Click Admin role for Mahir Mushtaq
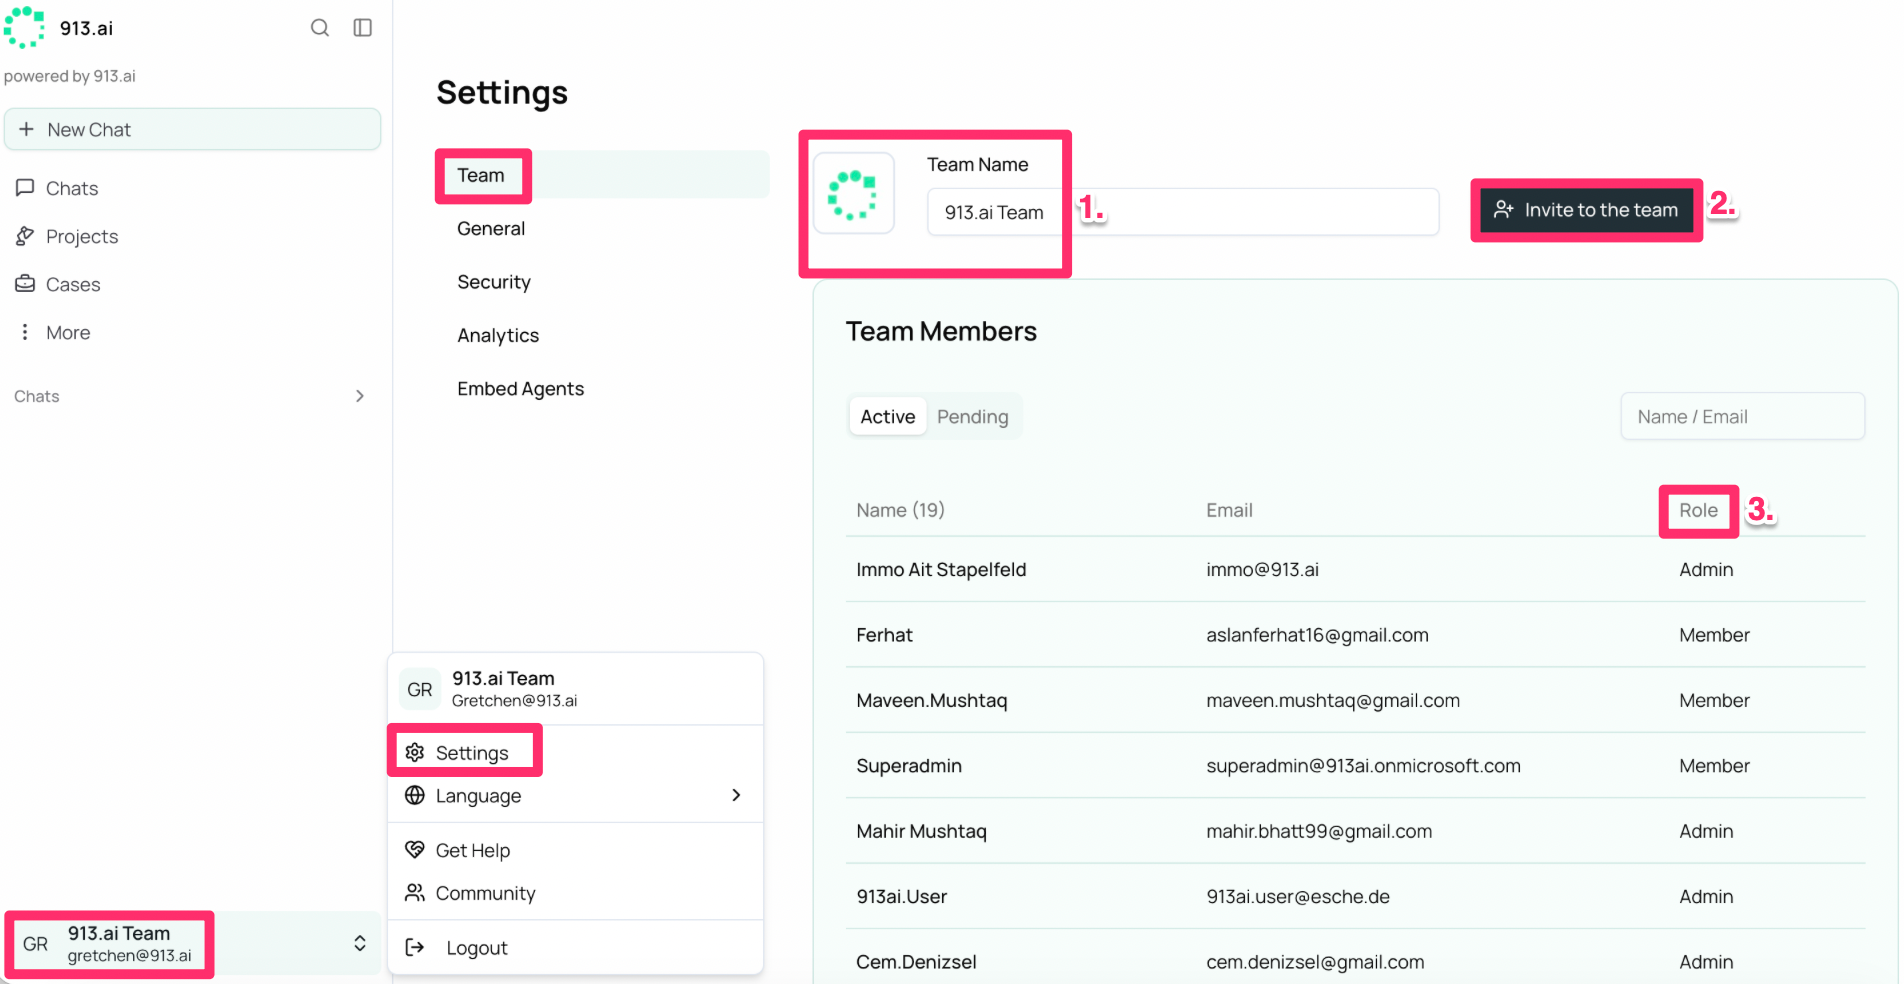This screenshot has height=984, width=1904. click(1706, 831)
